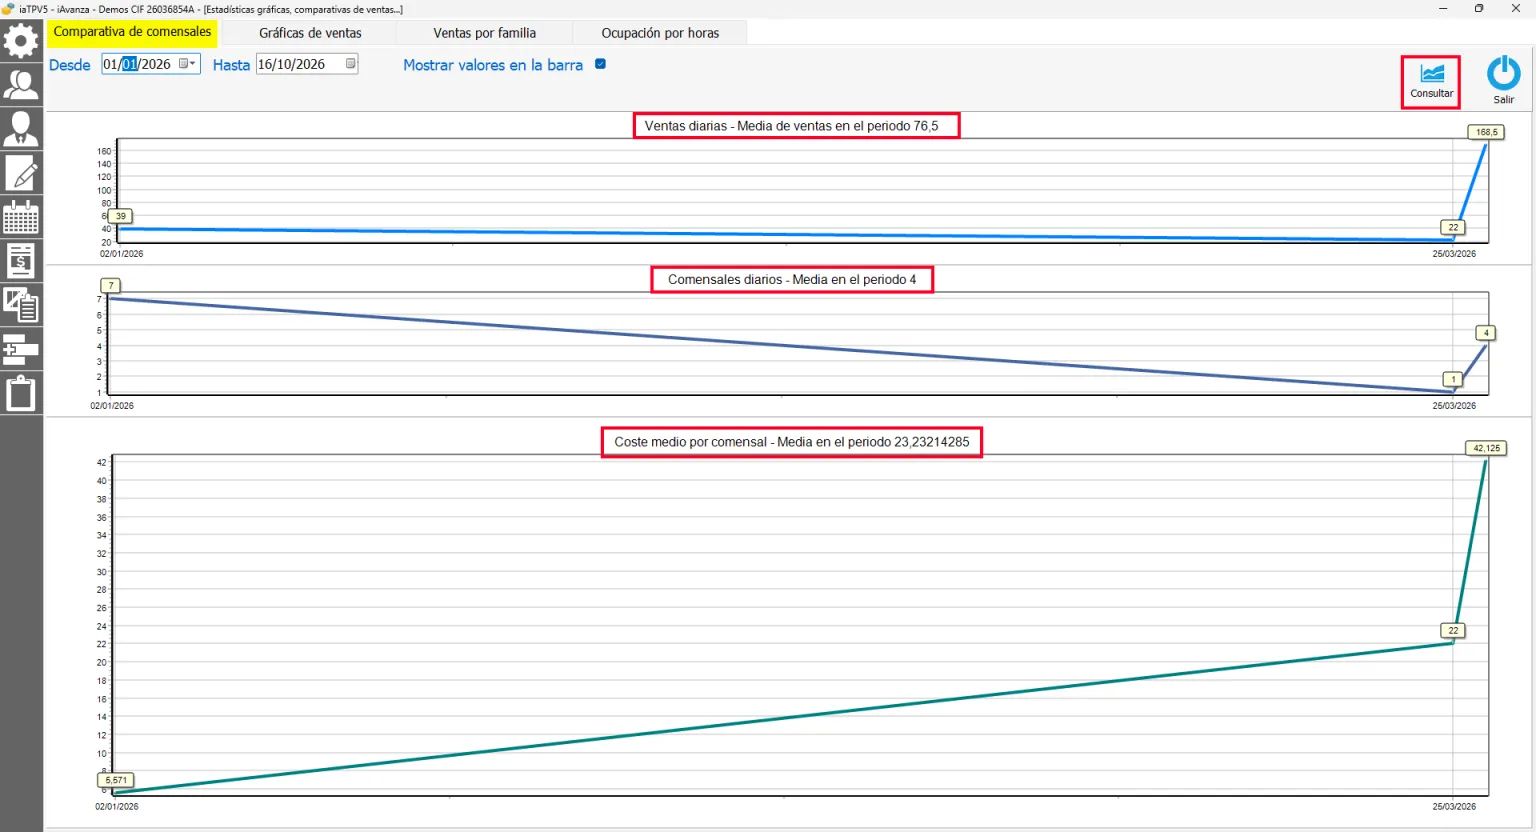Open the dollar receipt icon in sidebar
The height and width of the screenshot is (832, 1536).
tap(21, 261)
